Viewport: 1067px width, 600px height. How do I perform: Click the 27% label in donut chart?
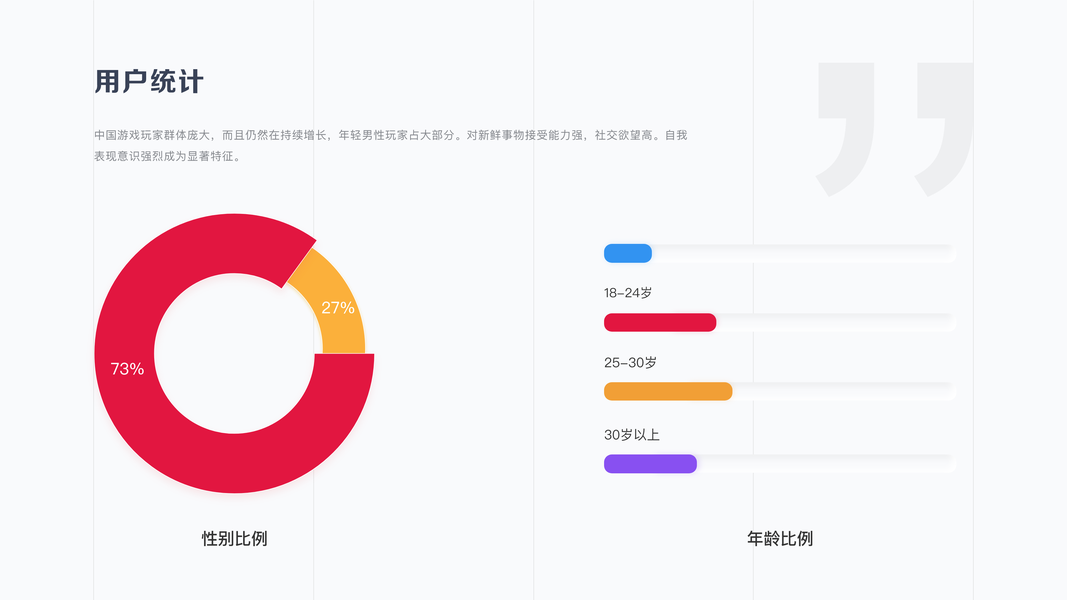(338, 307)
